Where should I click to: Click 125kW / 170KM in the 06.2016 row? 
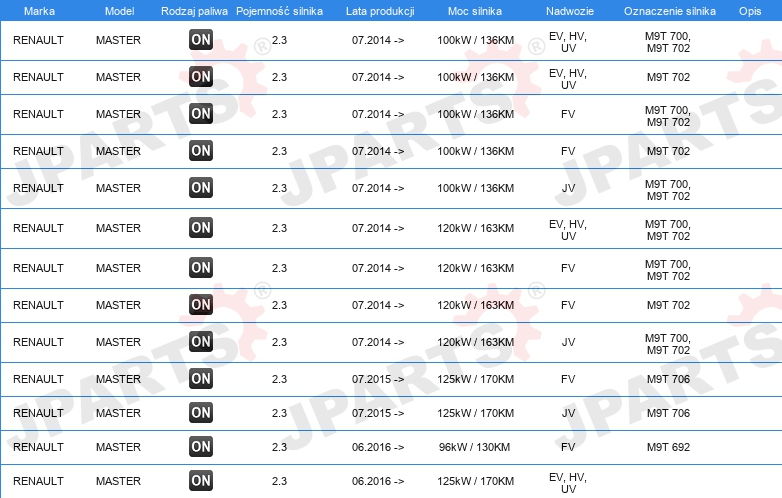475,481
